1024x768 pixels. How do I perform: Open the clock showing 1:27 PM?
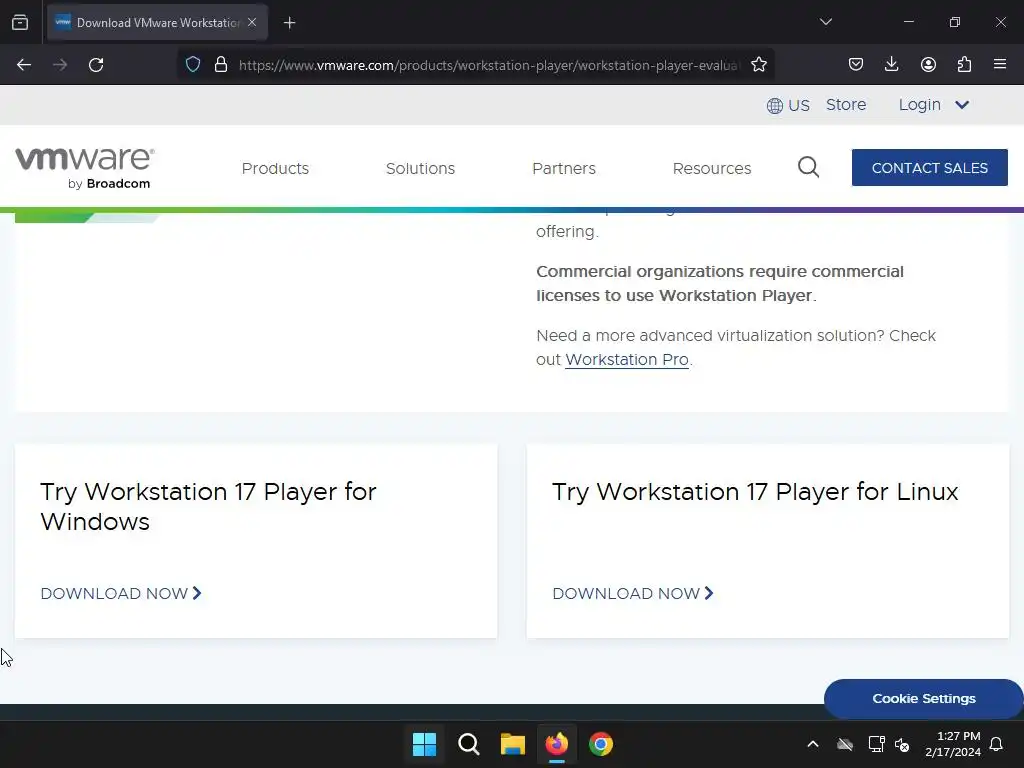953,744
